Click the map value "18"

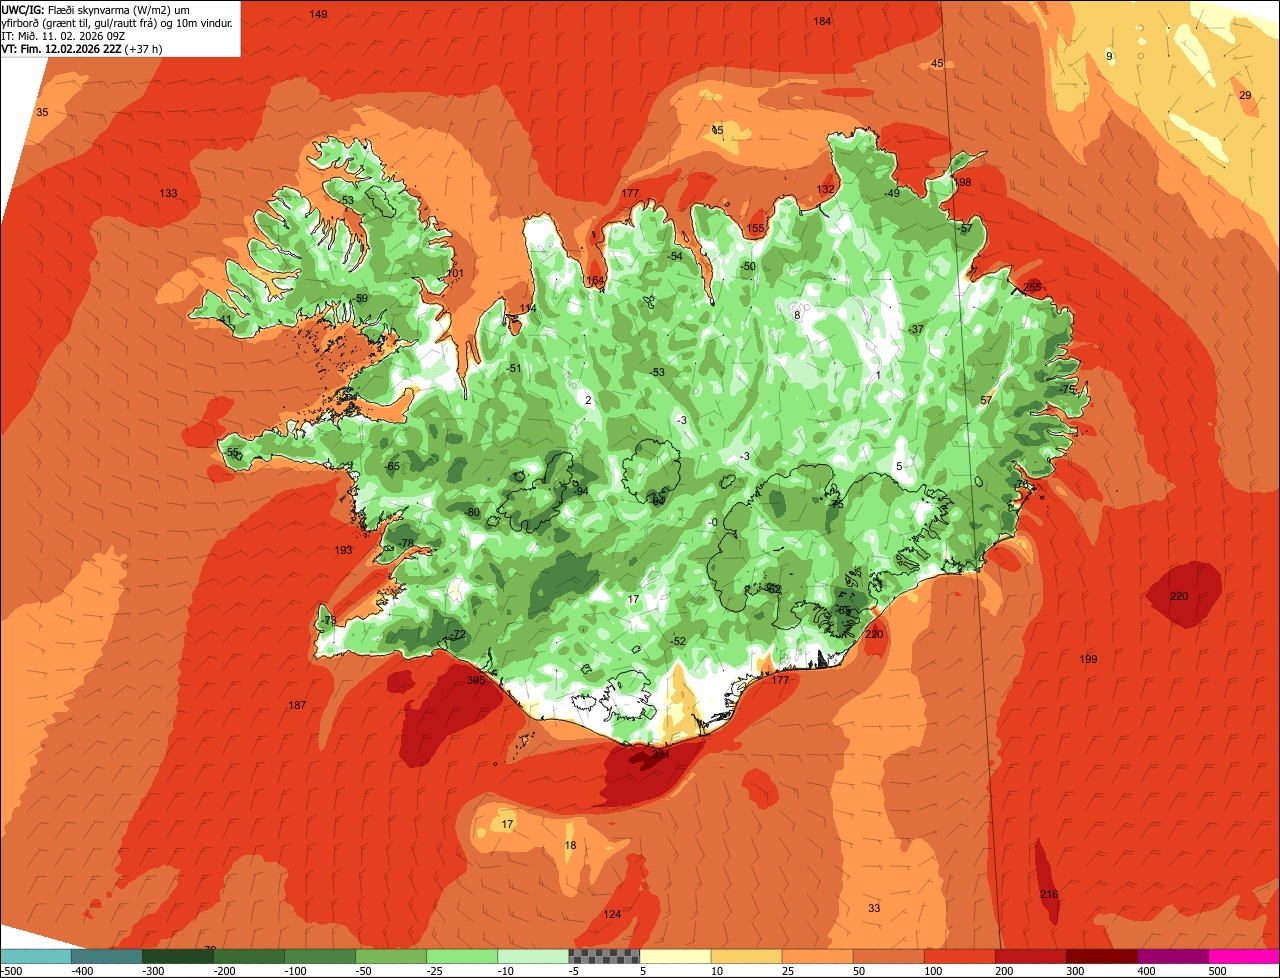pos(570,845)
